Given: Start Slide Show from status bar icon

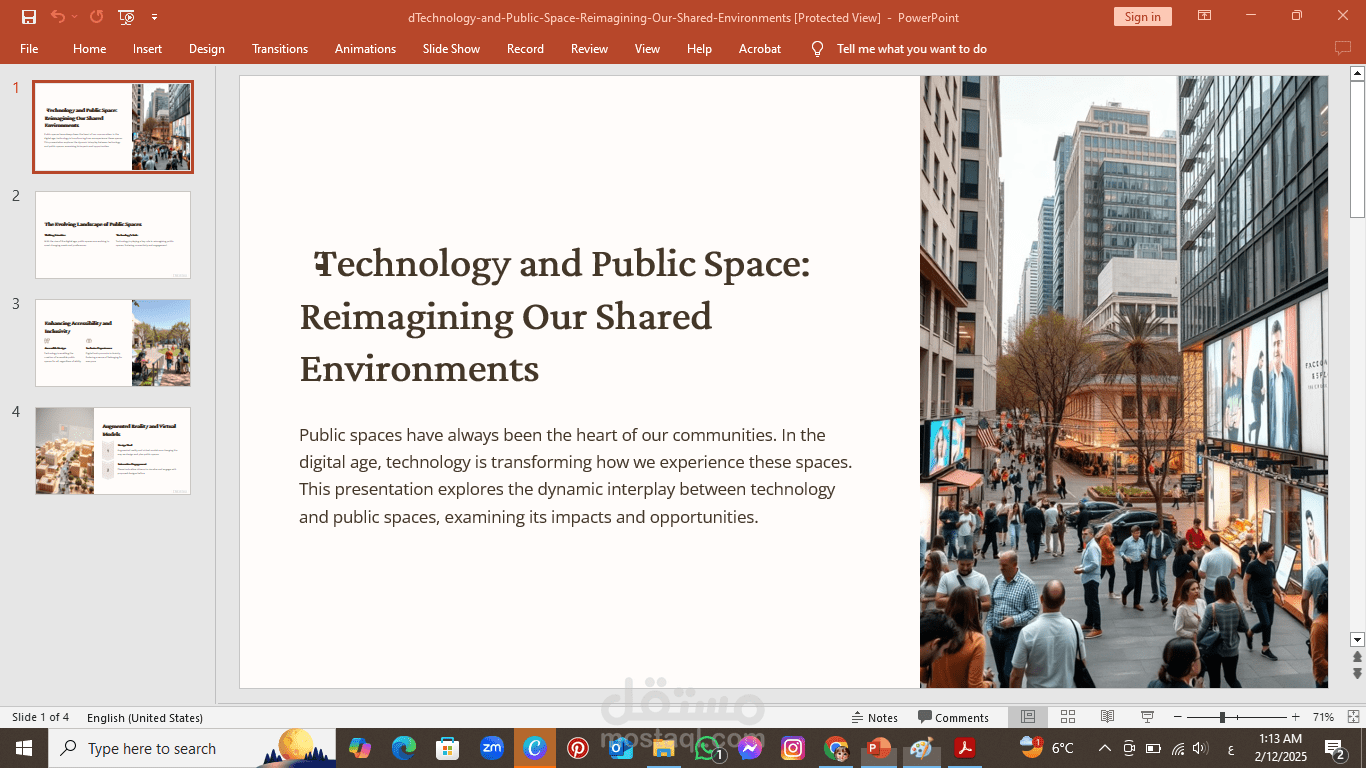Looking at the screenshot, I should (x=1147, y=717).
